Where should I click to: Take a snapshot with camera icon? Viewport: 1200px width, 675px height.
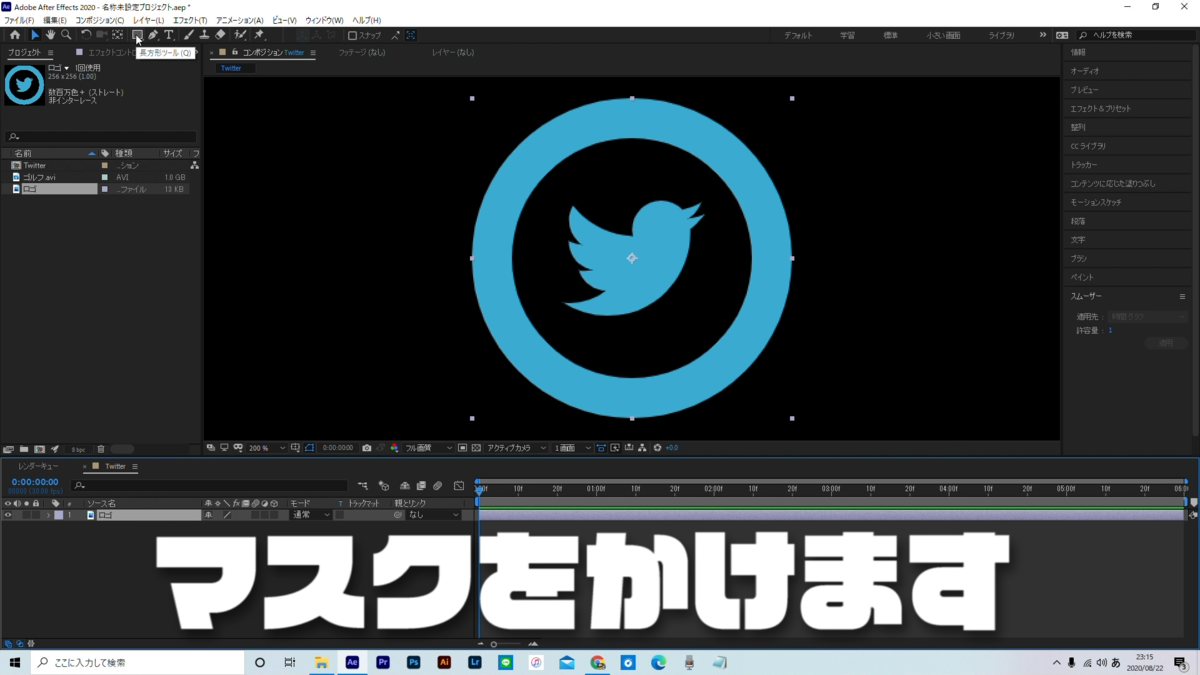367,448
